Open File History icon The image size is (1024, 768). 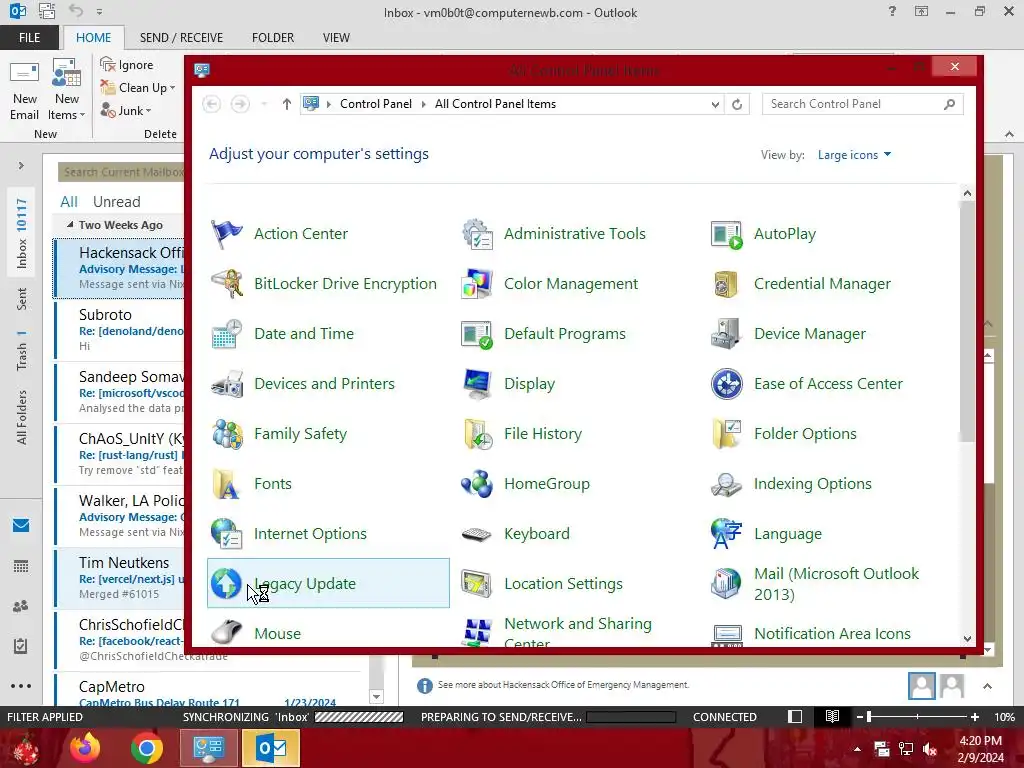(477, 434)
